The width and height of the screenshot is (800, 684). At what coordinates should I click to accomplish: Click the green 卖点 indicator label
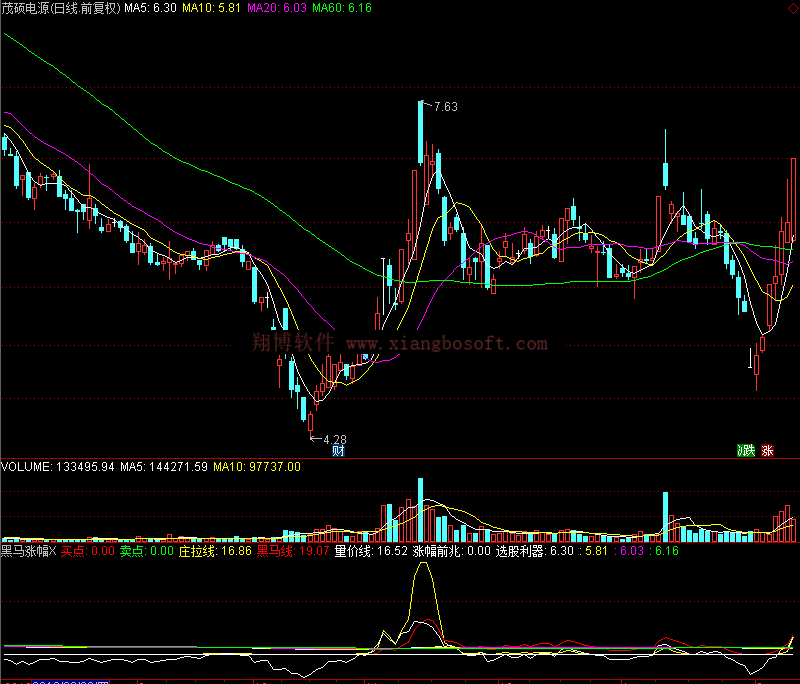point(146,550)
